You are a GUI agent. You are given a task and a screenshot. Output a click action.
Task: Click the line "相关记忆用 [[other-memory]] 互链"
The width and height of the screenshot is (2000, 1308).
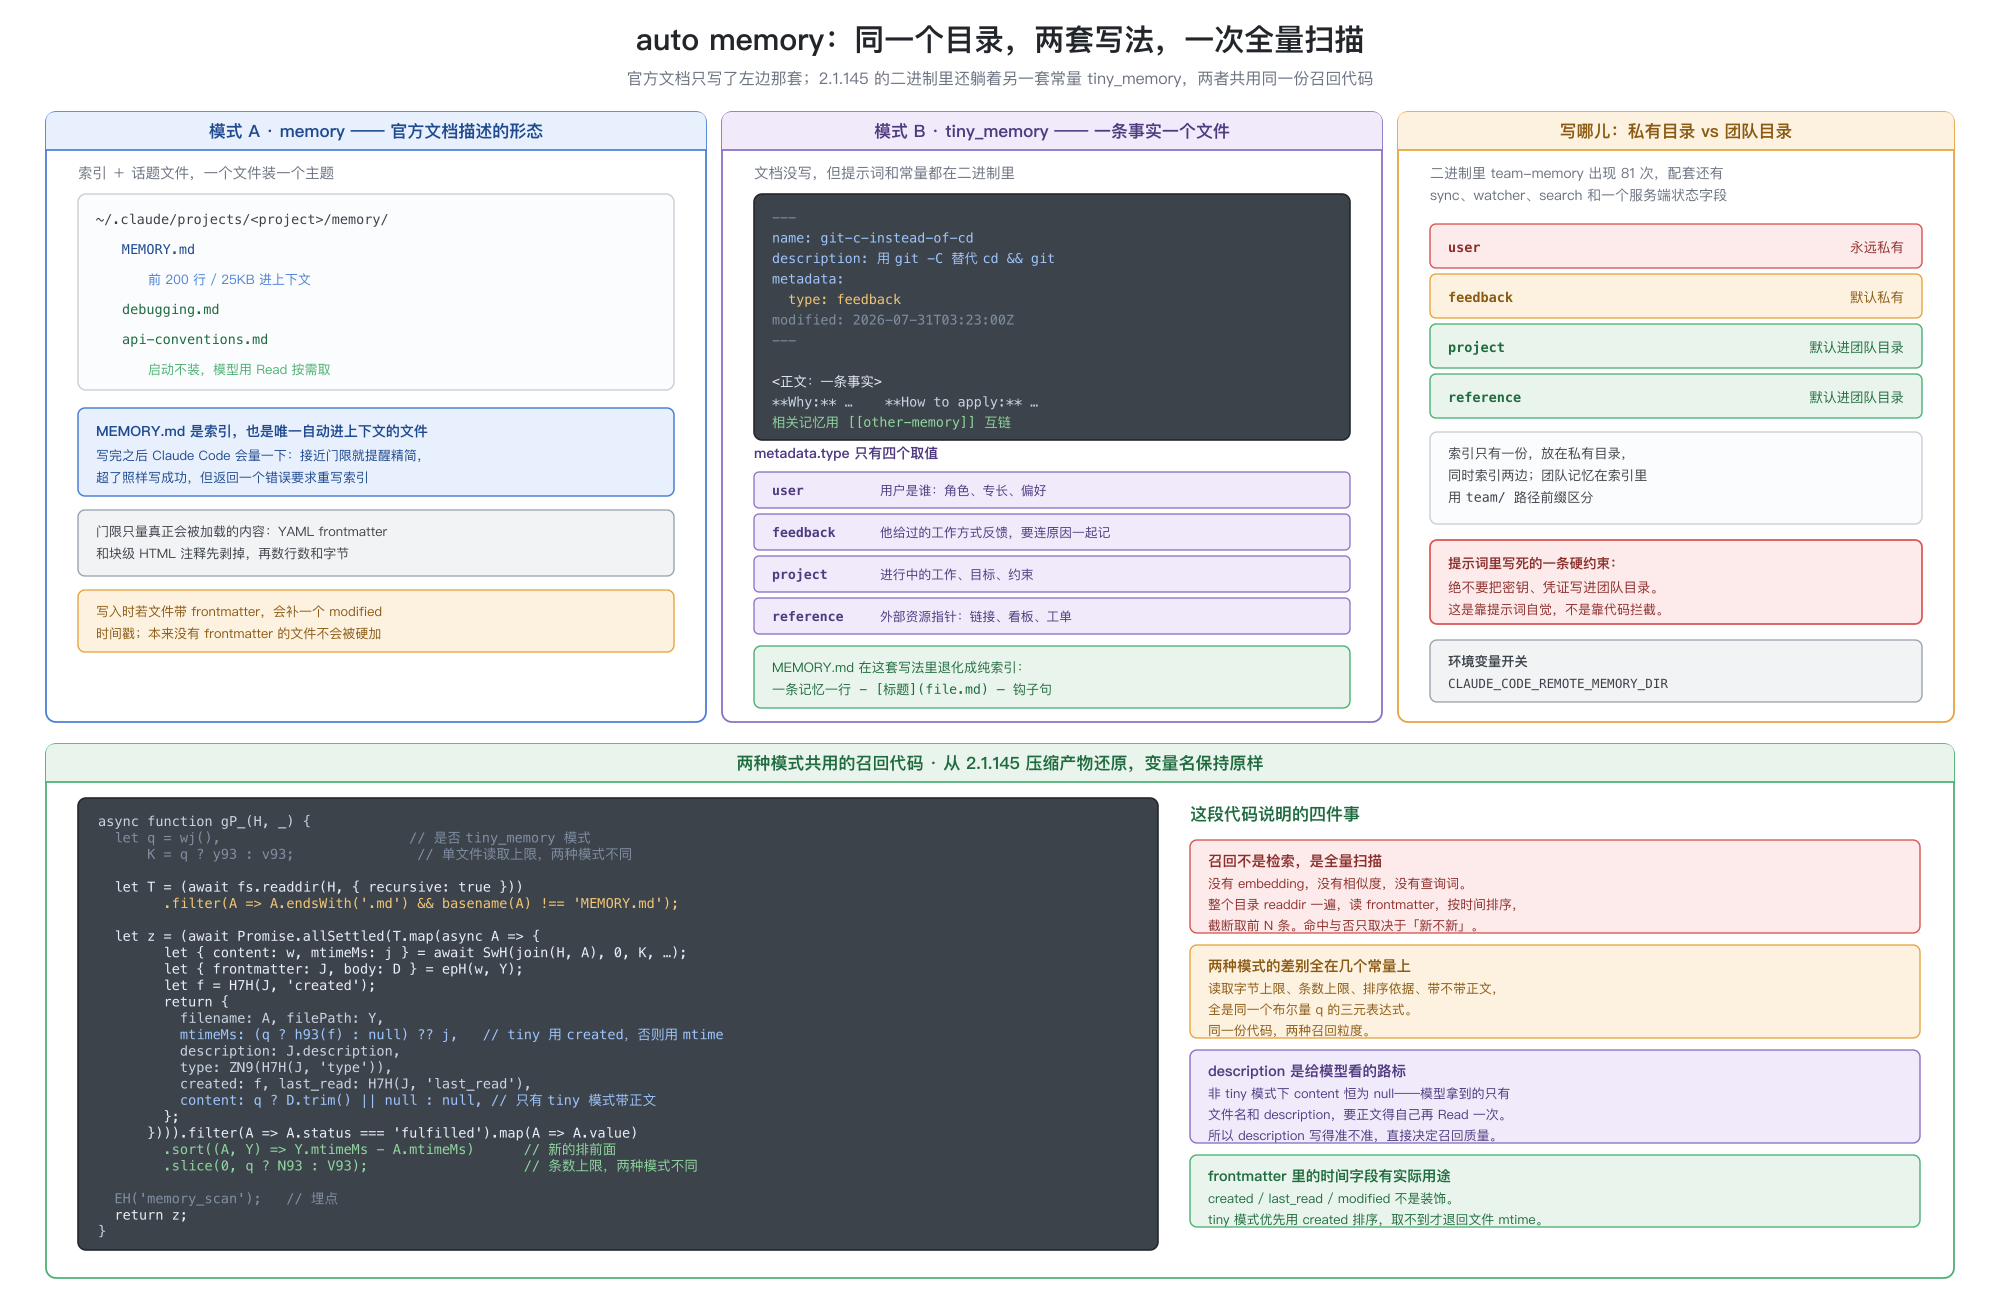click(x=891, y=422)
